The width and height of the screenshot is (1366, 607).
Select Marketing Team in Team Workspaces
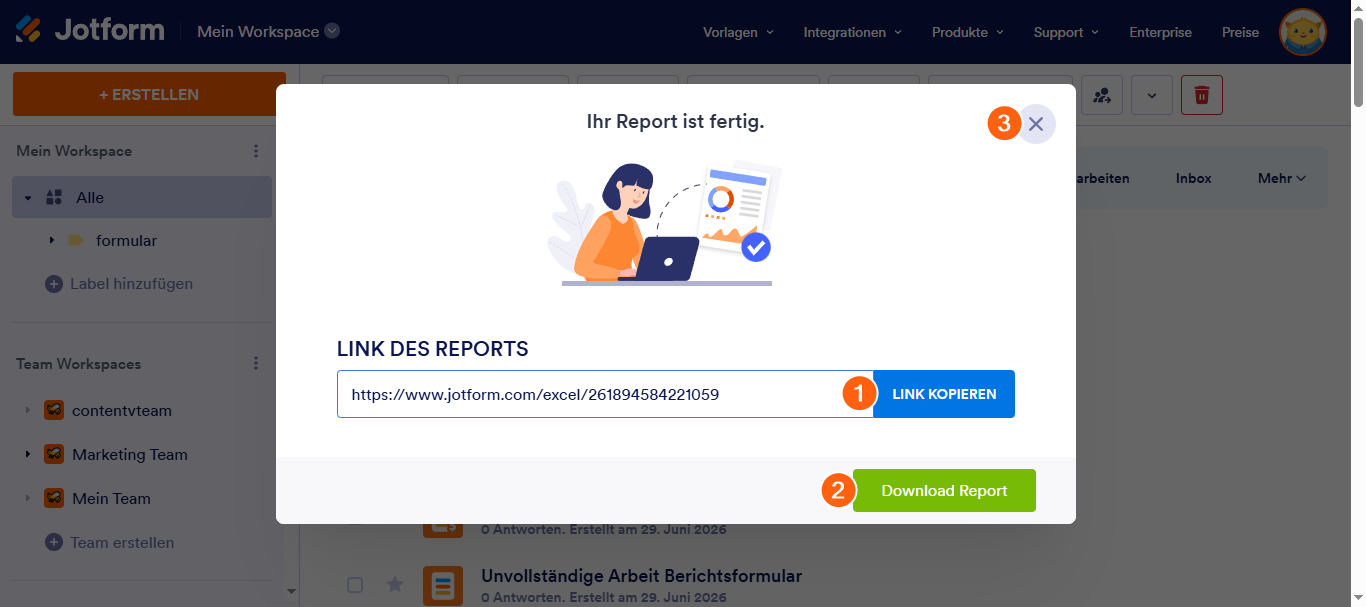pos(130,454)
